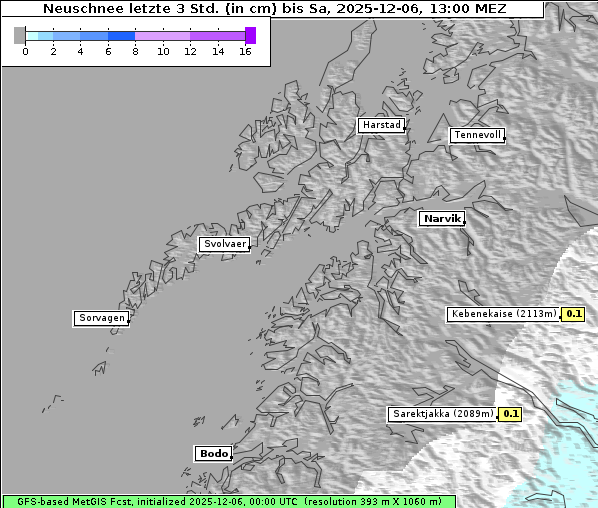Click the legend scale value 8
Screen dimensions: 598x508
135,51
